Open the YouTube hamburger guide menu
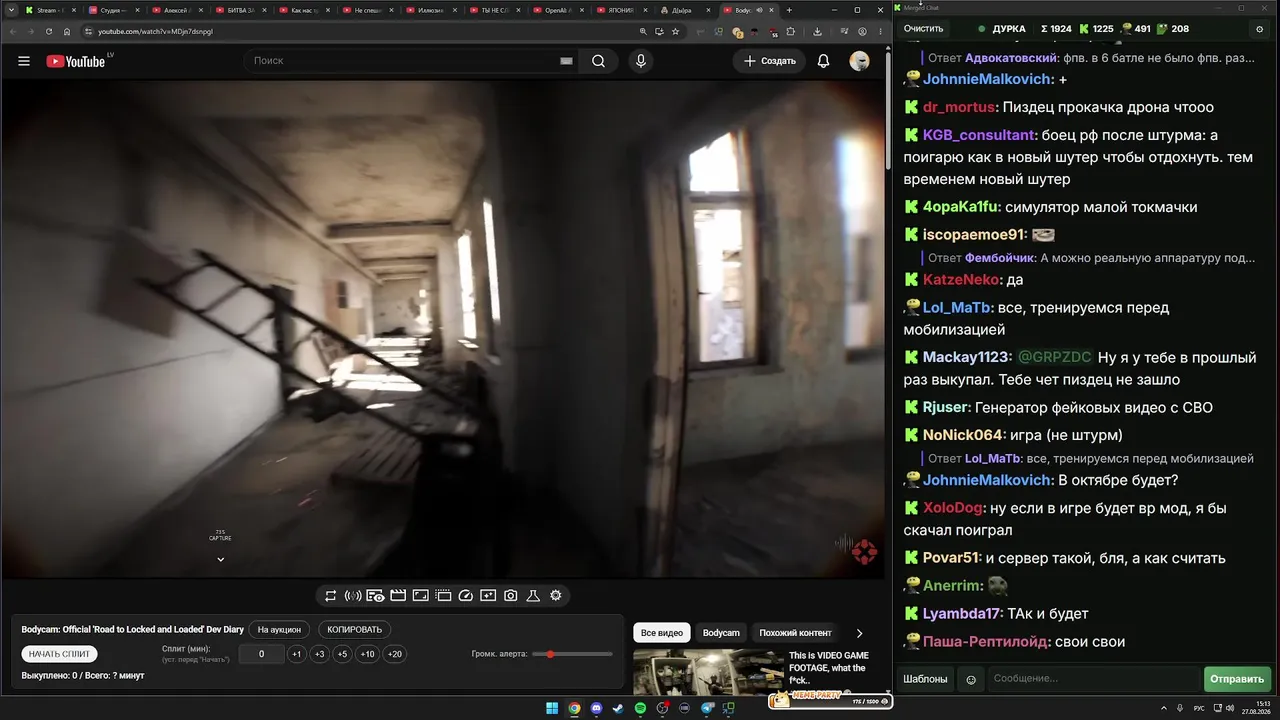This screenshot has height=720, width=1280. (x=24, y=61)
